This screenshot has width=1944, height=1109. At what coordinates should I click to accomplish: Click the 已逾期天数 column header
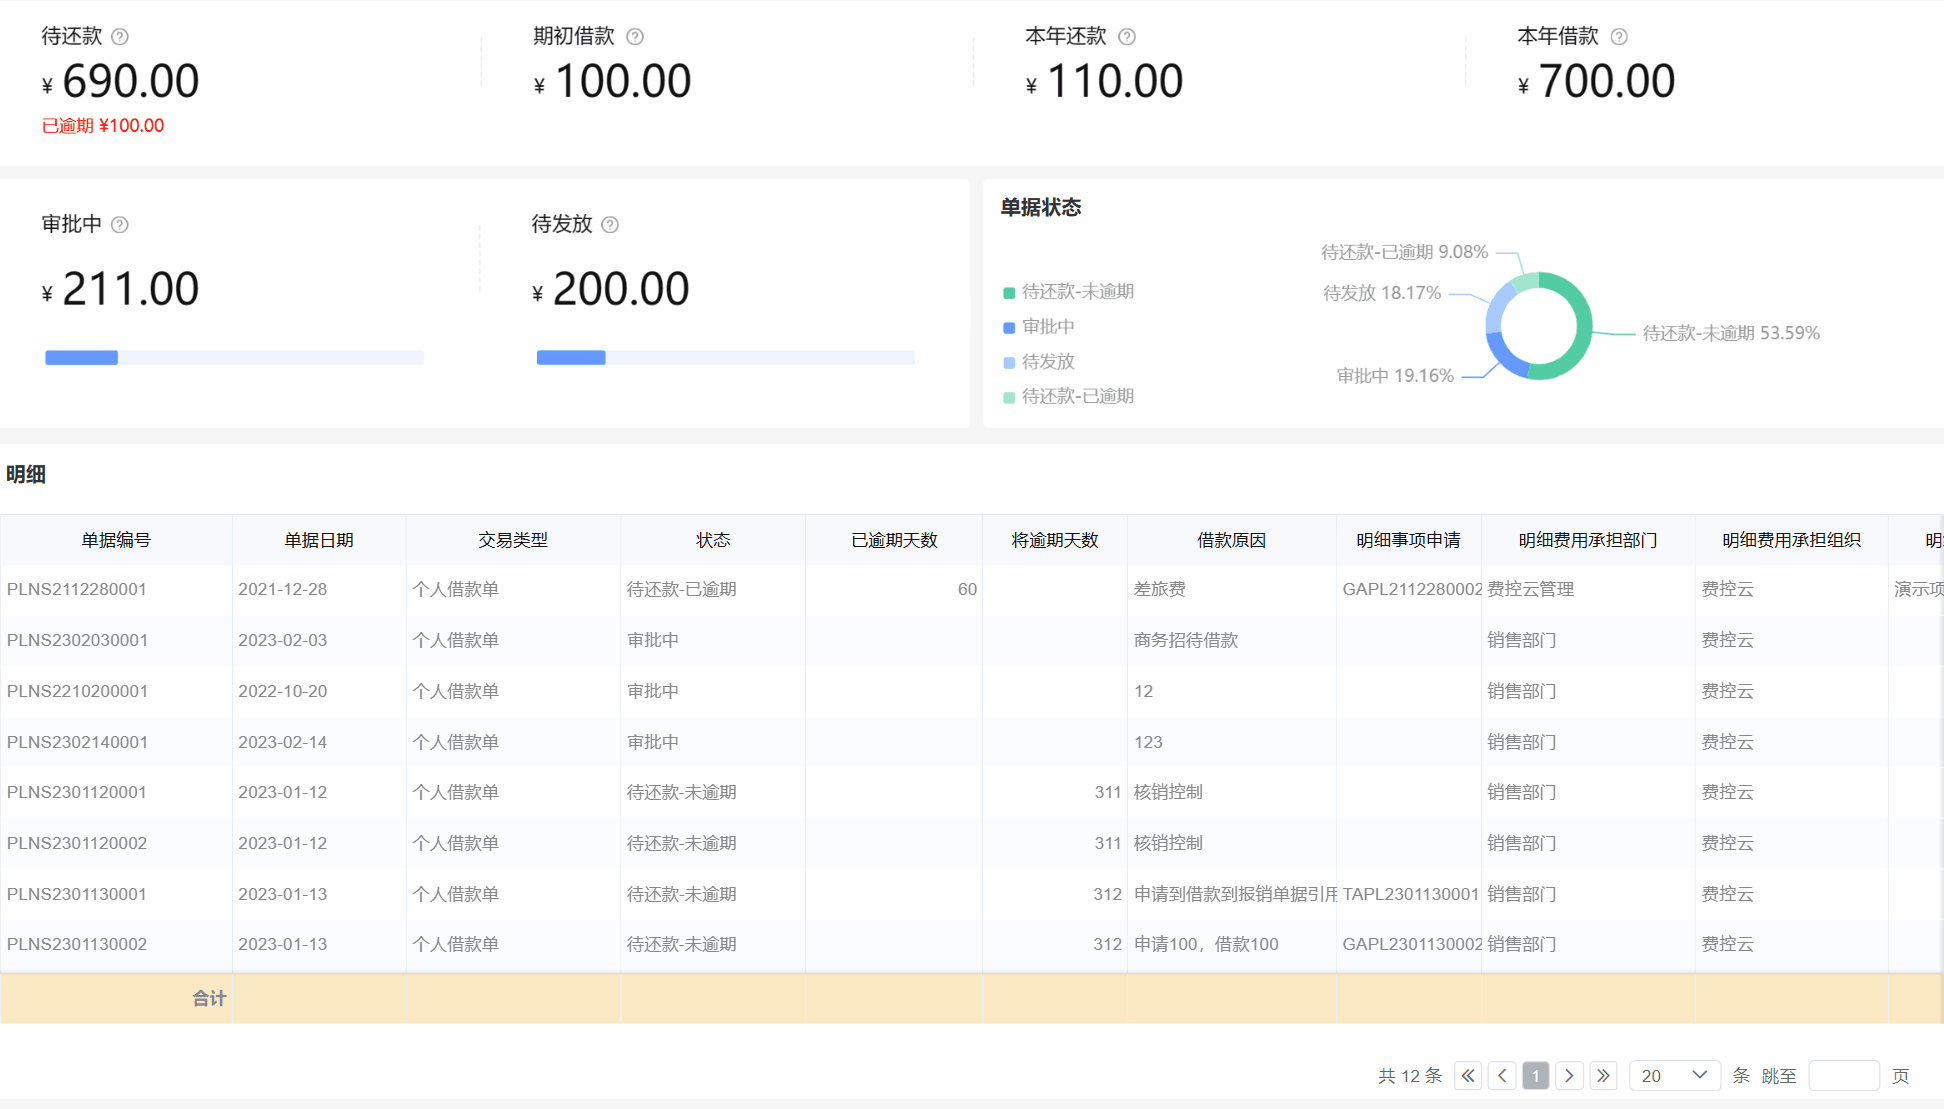894,540
